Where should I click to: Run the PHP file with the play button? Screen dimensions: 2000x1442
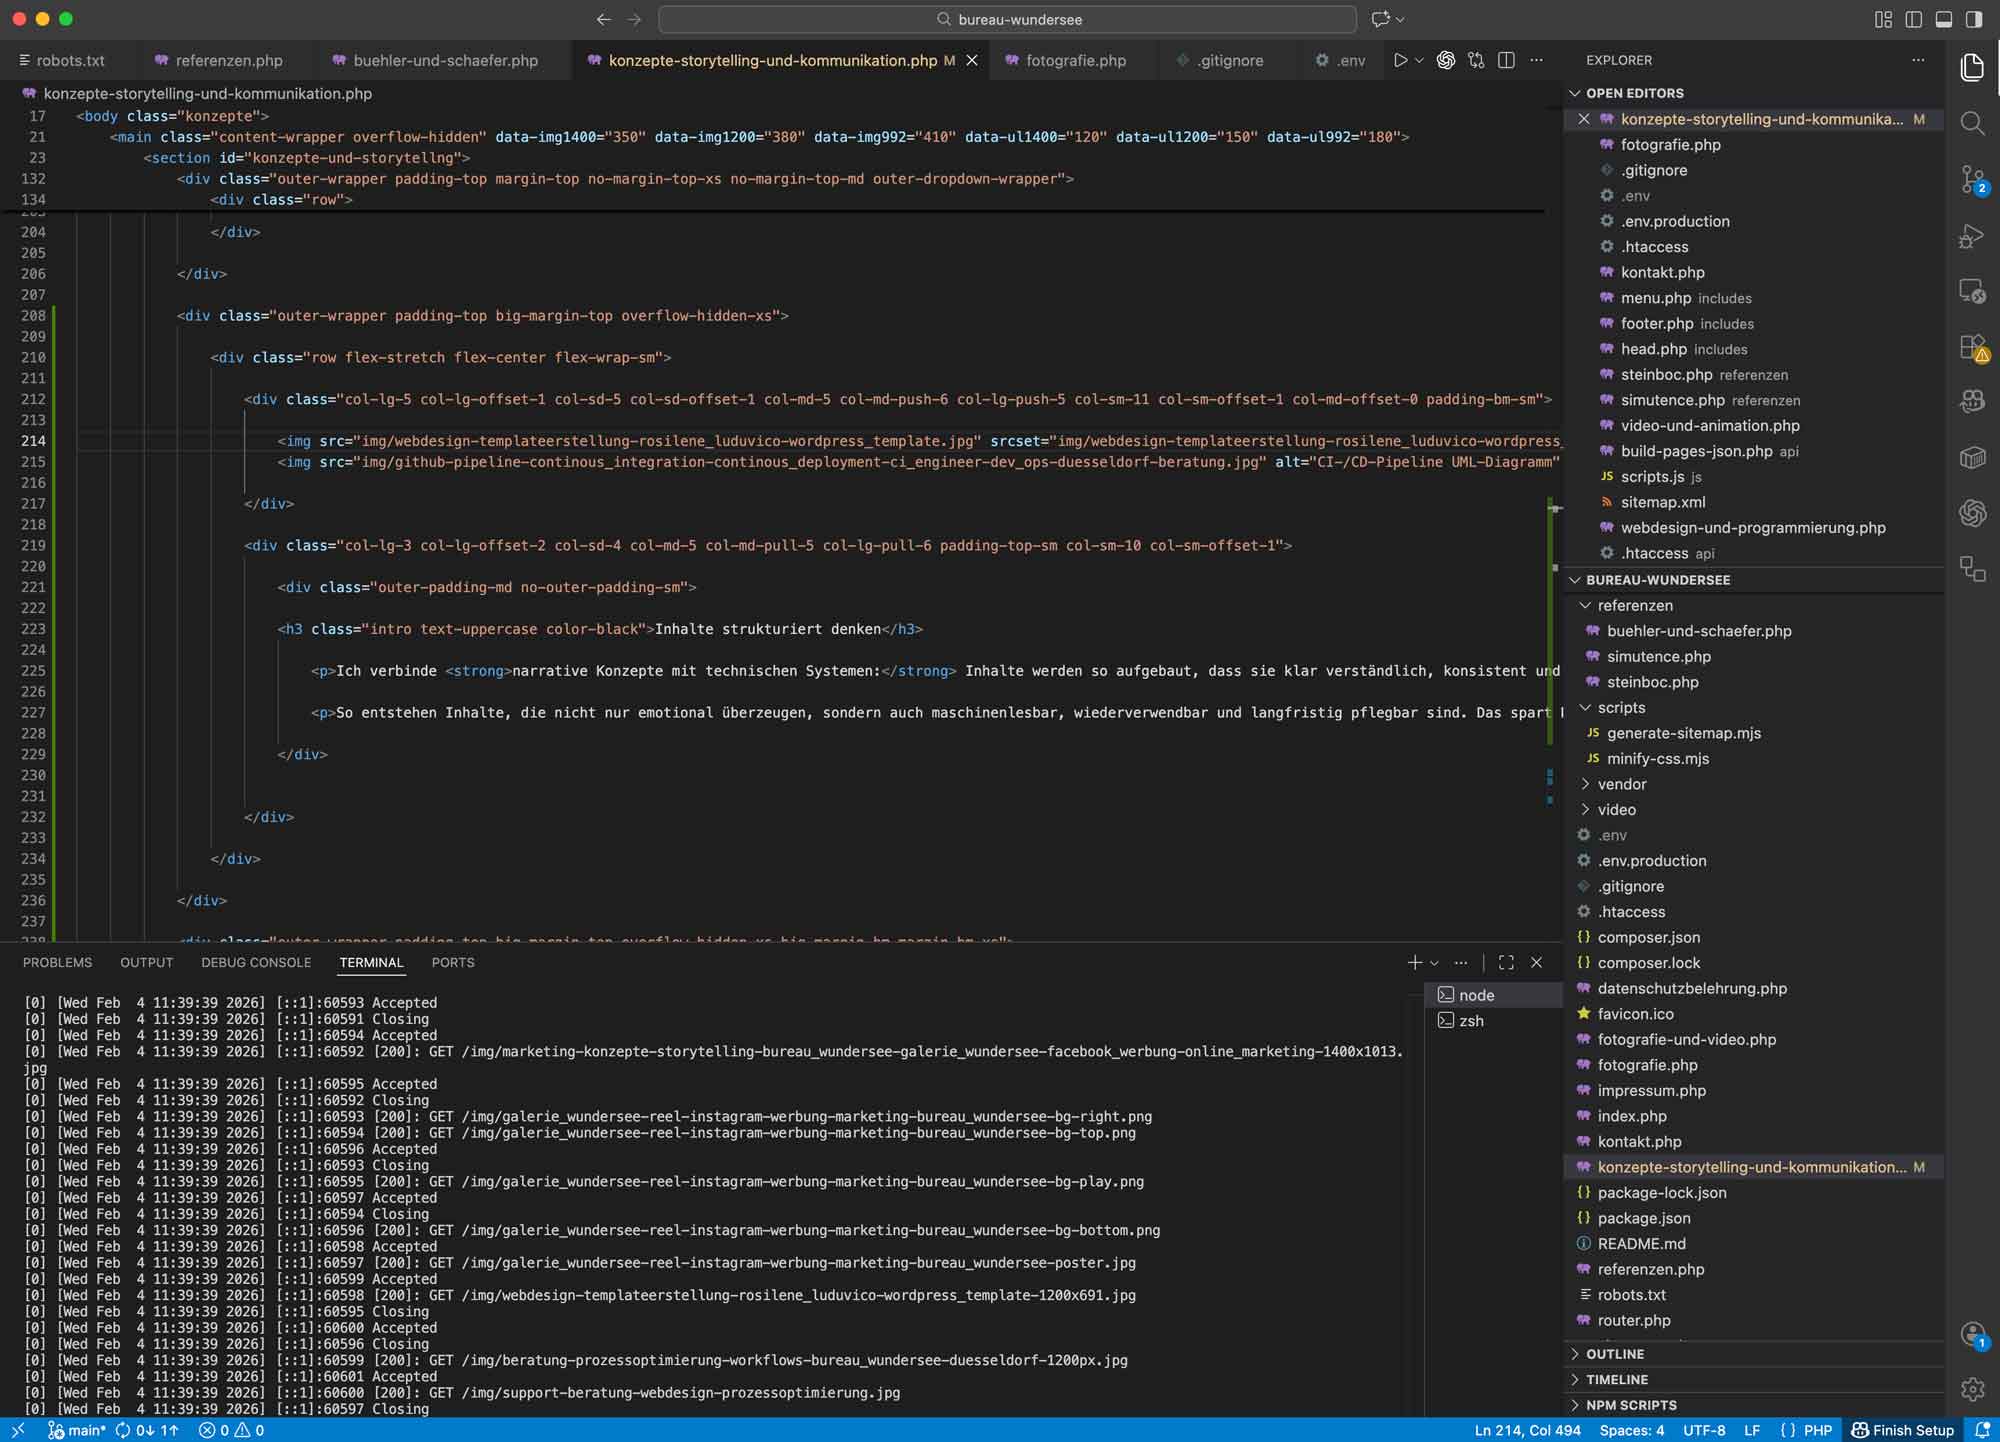point(1398,60)
